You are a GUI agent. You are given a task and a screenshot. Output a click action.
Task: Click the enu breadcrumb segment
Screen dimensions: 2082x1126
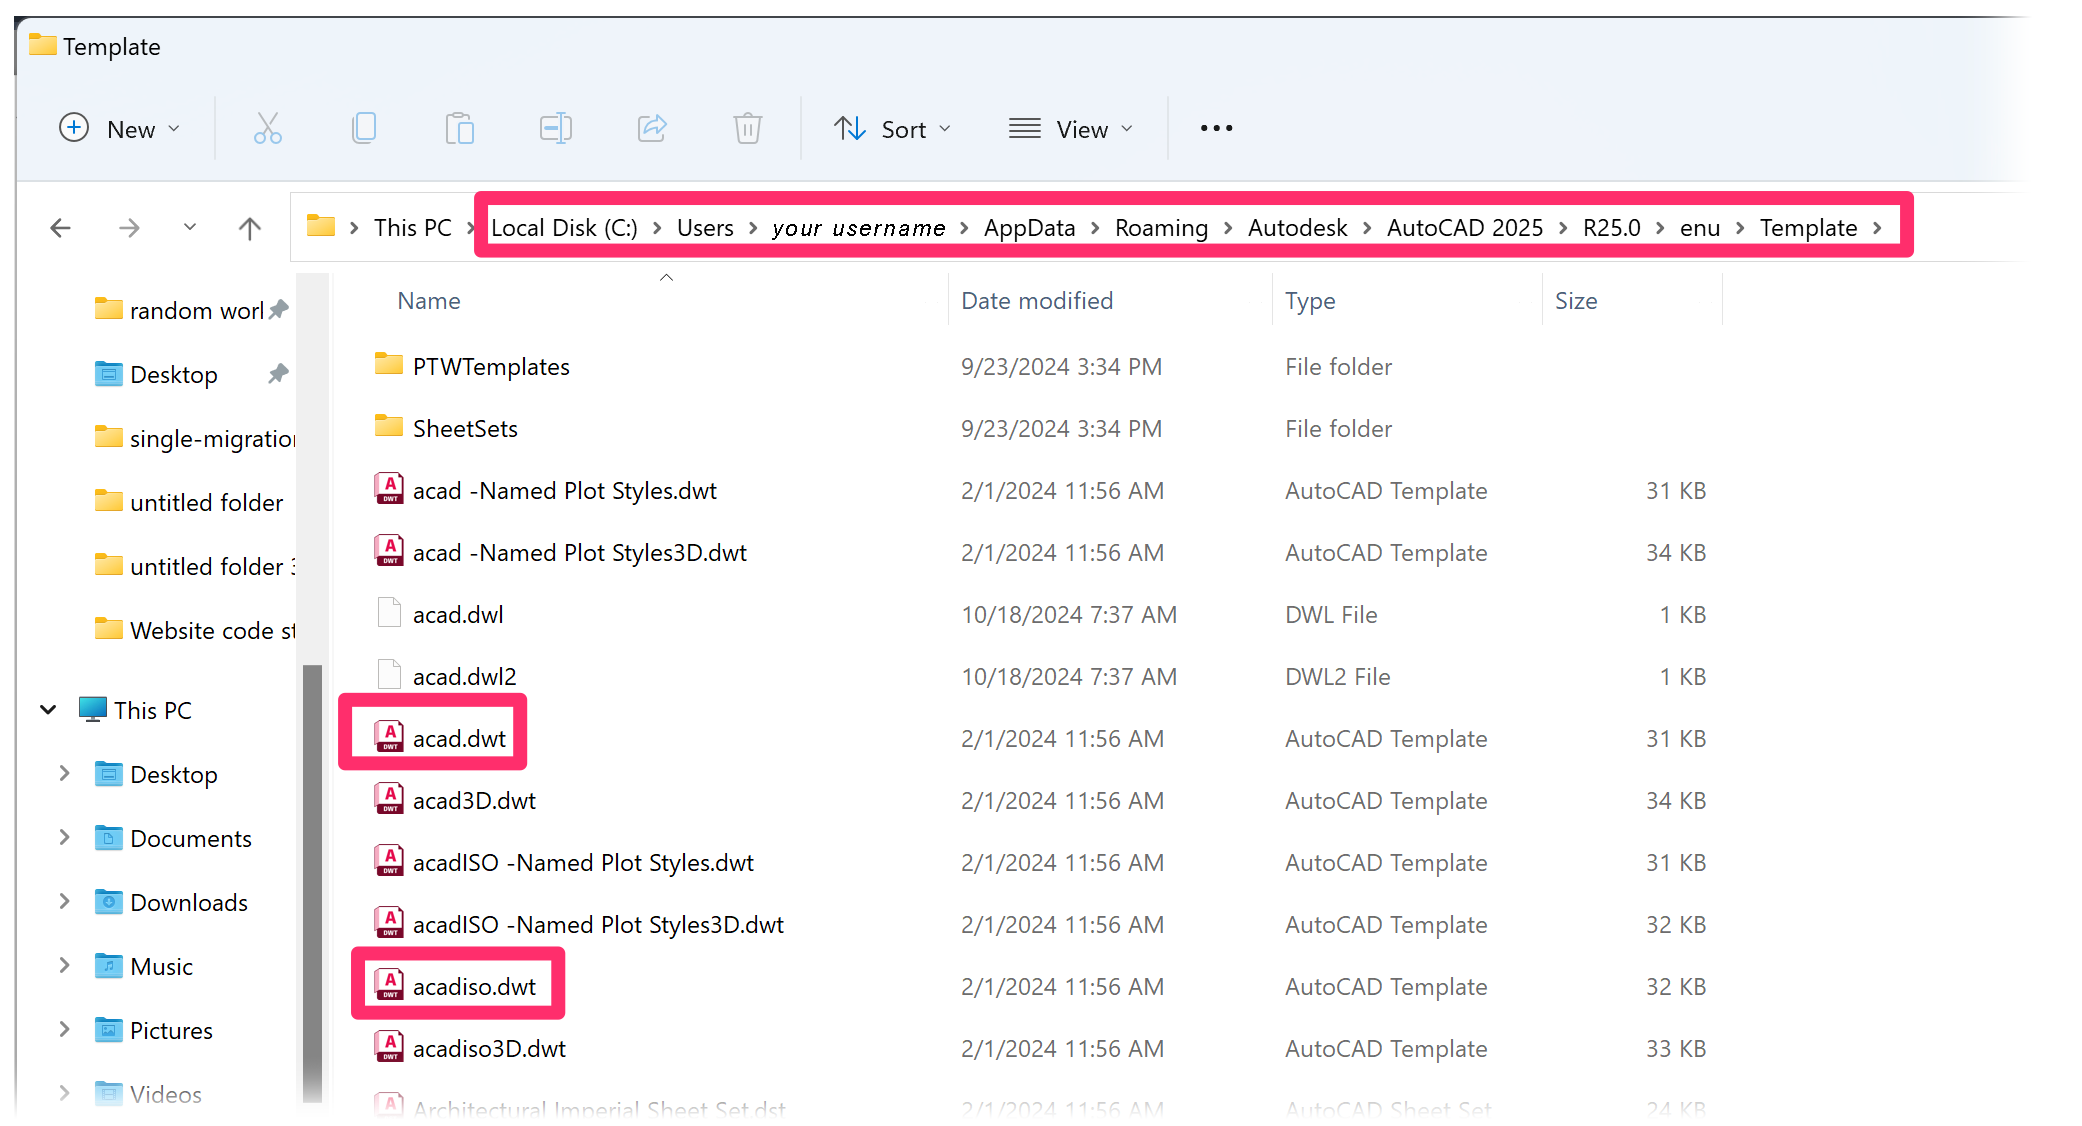1700,228
